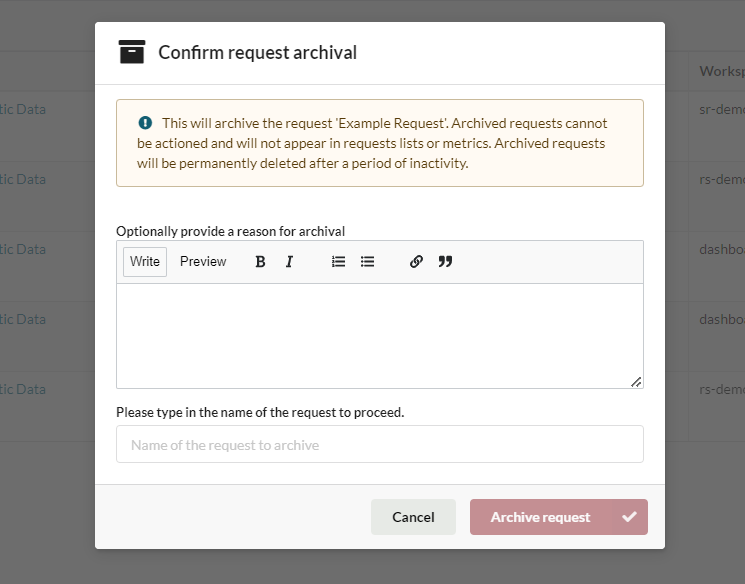This screenshot has height=584, width=745.
Task: Add a blockquote to the reason
Action: pyautogui.click(x=445, y=262)
